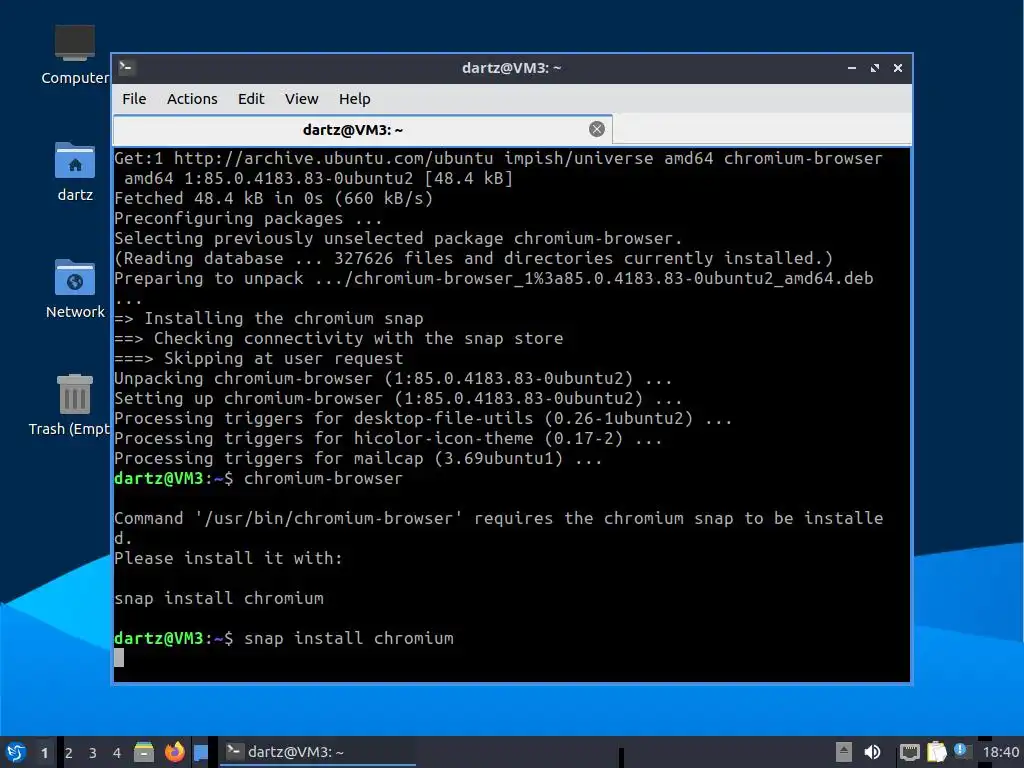Click the 'Processing triggers for mailcap' line
1024x768 pixels.
358,458
